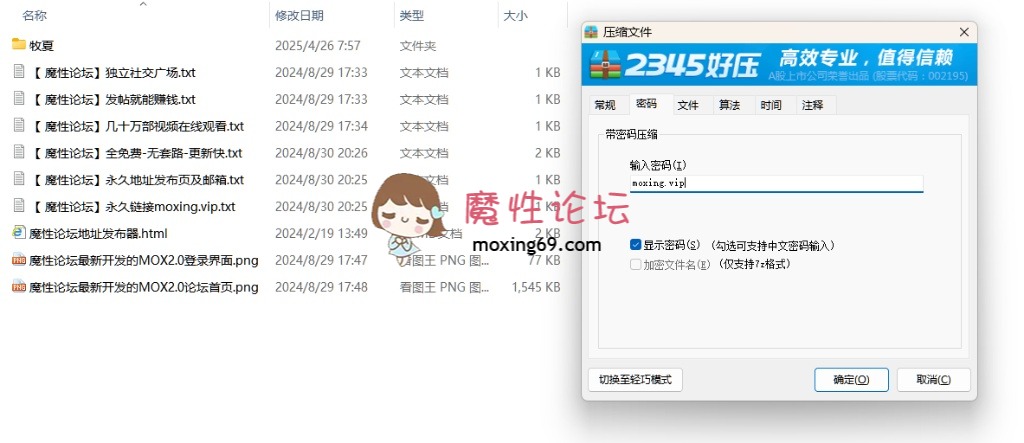
Task: Click the 2345好压 banner logo
Action: point(675,64)
